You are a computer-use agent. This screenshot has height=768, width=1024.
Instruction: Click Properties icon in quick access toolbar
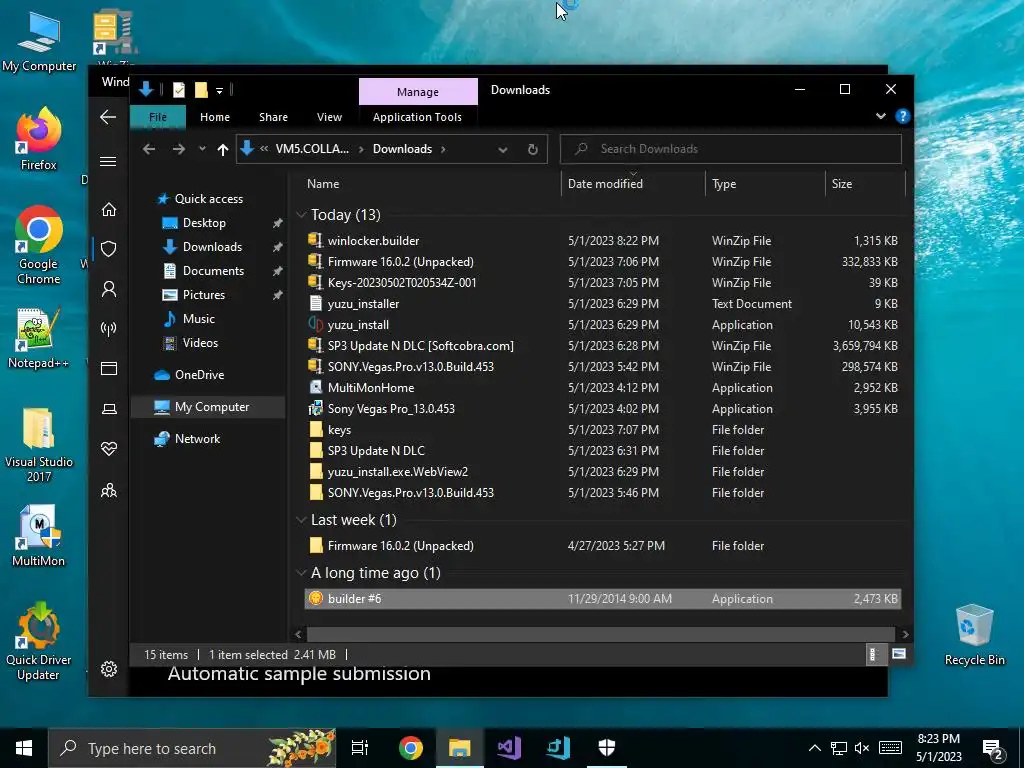click(179, 90)
